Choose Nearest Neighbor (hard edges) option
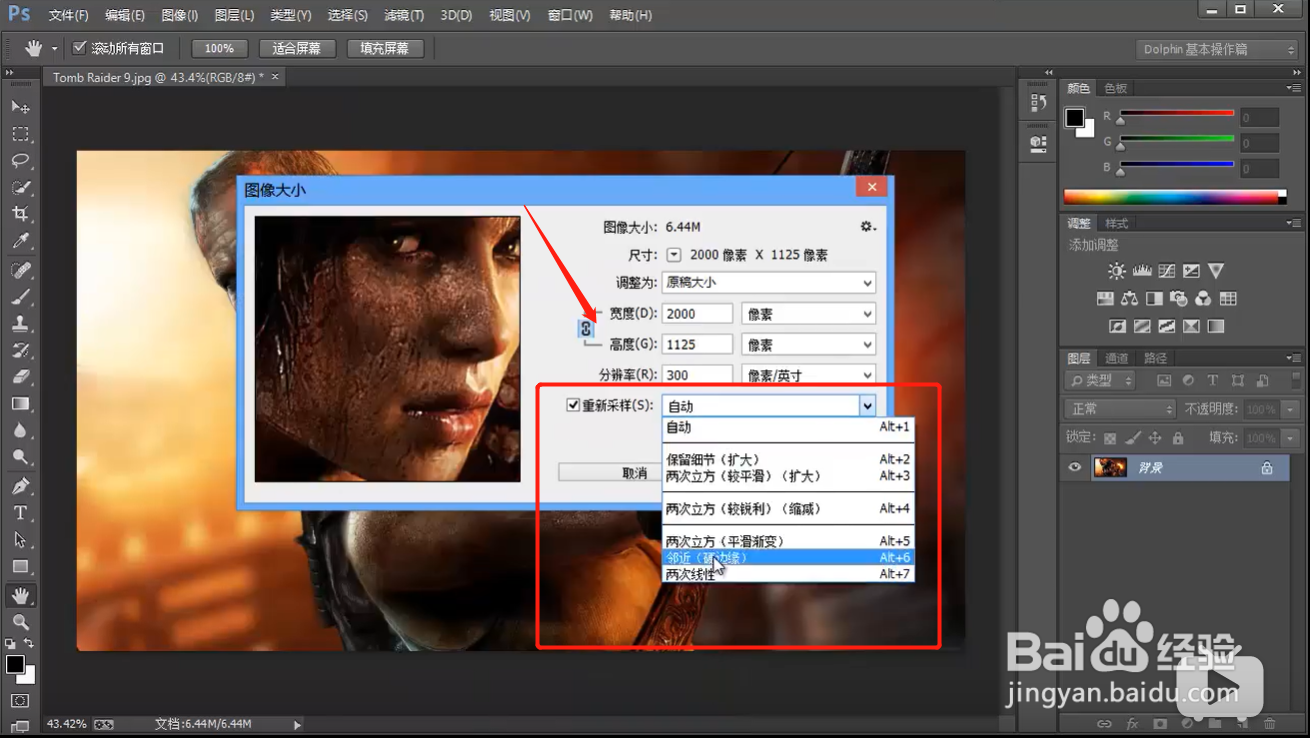 tap(788, 558)
